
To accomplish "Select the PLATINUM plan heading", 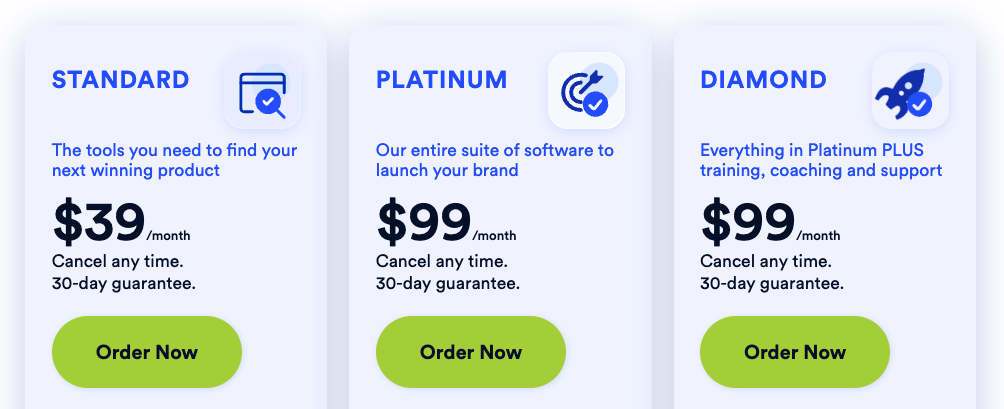I will pos(441,80).
